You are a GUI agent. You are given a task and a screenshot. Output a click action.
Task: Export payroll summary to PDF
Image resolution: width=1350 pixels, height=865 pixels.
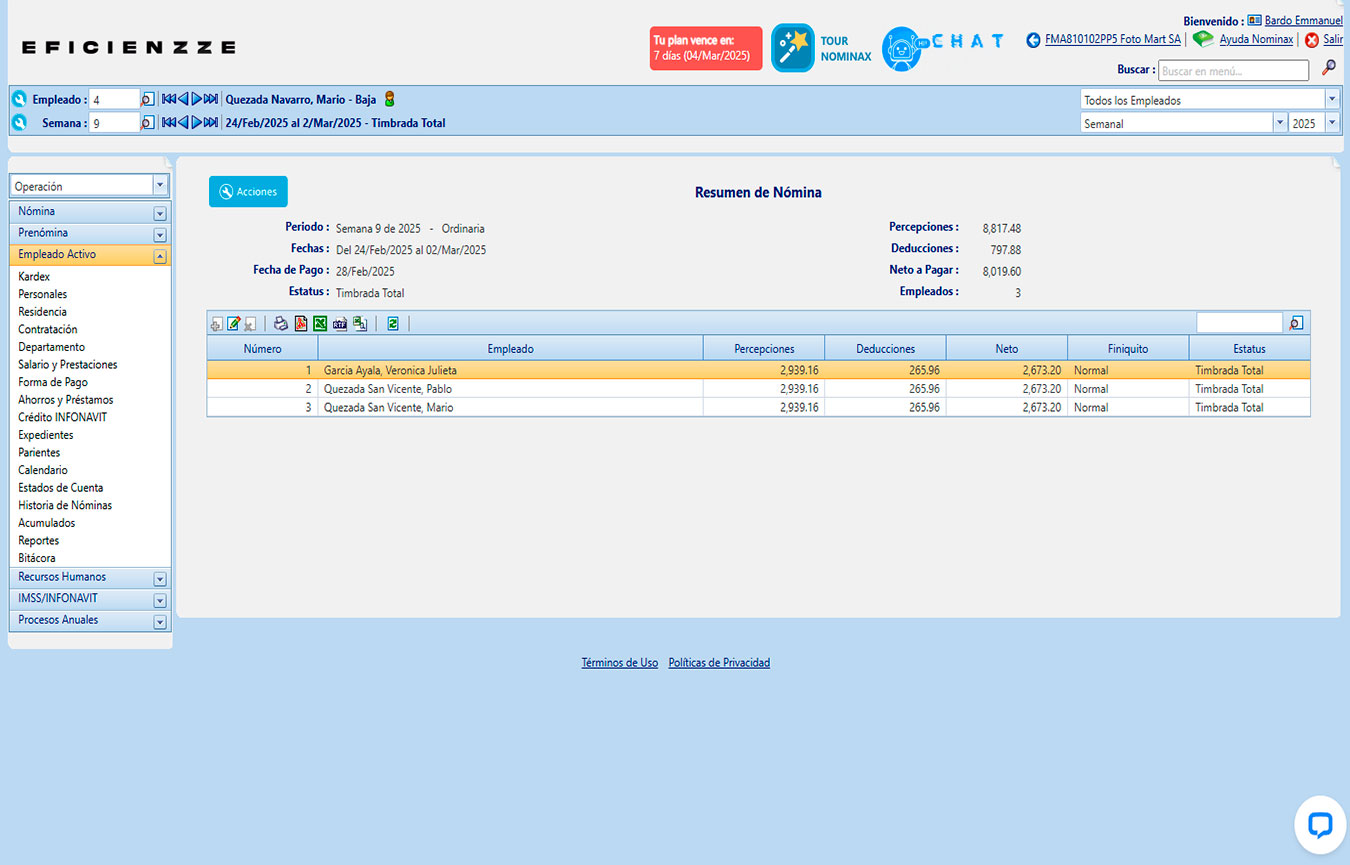click(x=301, y=323)
